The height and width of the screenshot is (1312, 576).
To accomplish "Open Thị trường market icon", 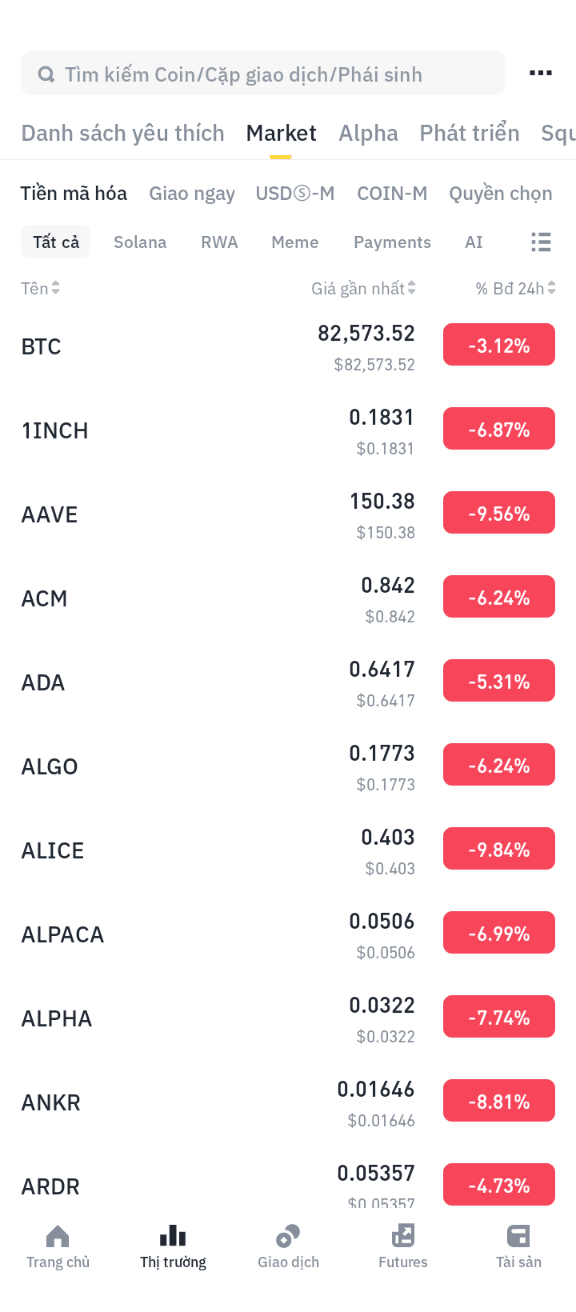I will click(x=173, y=1236).
